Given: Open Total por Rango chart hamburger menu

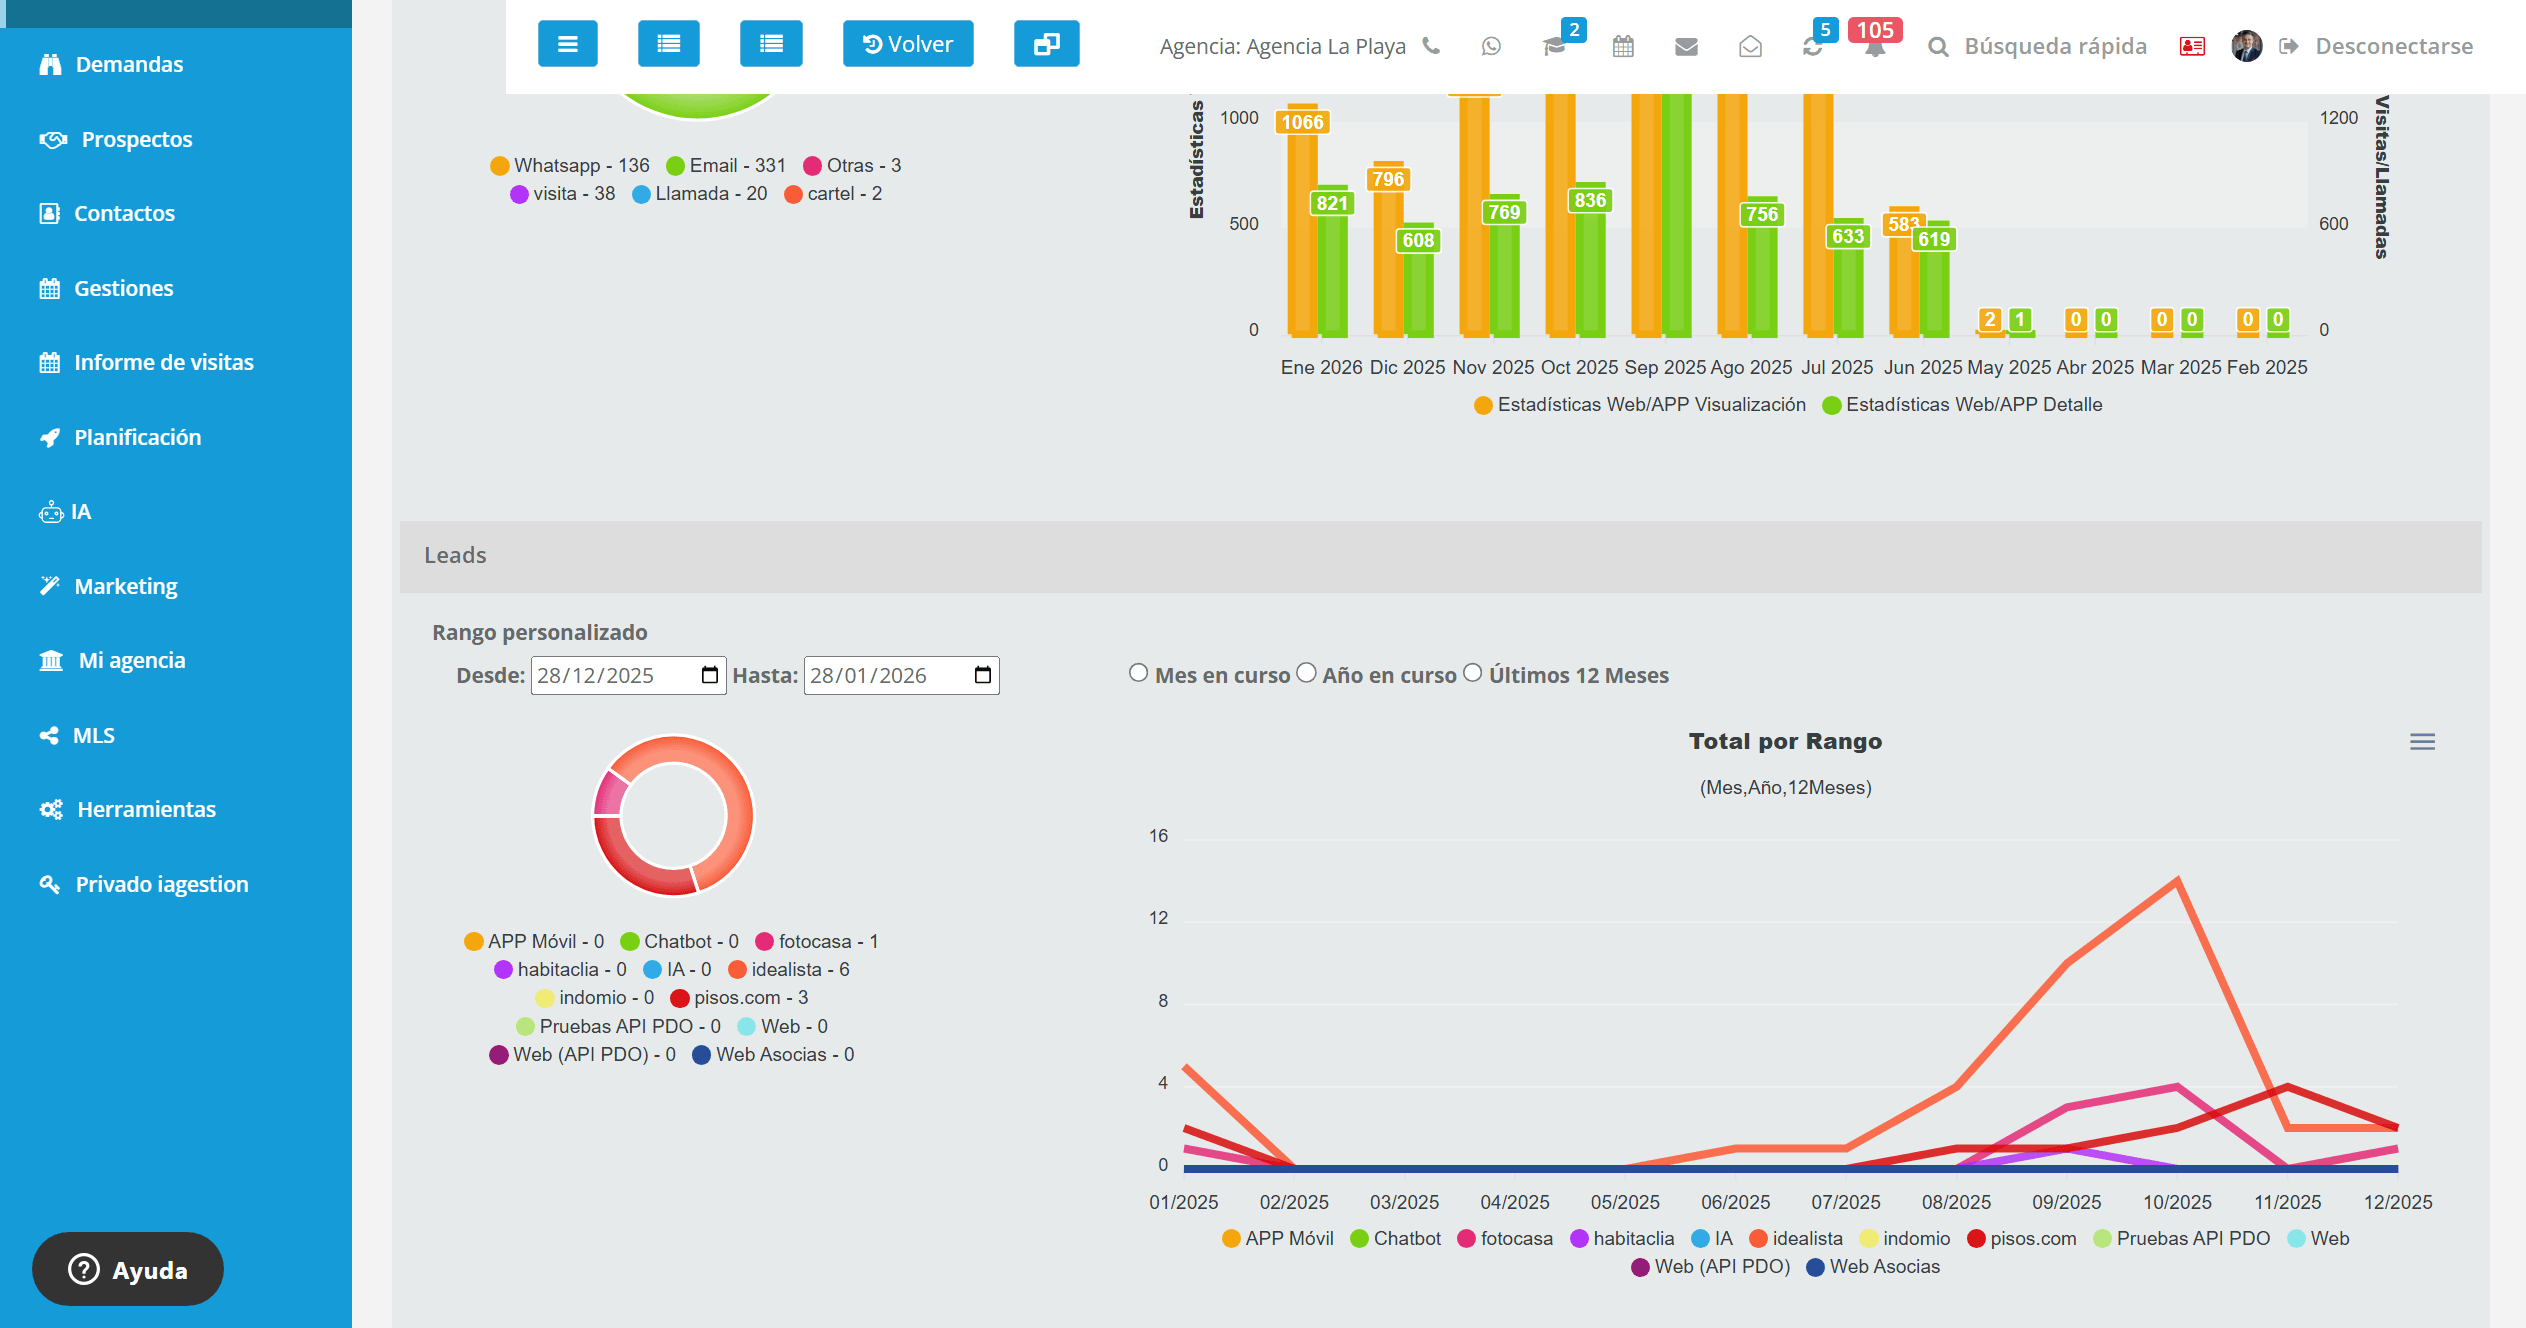Looking at the screenshot, I should click(x=2422, y=742).
